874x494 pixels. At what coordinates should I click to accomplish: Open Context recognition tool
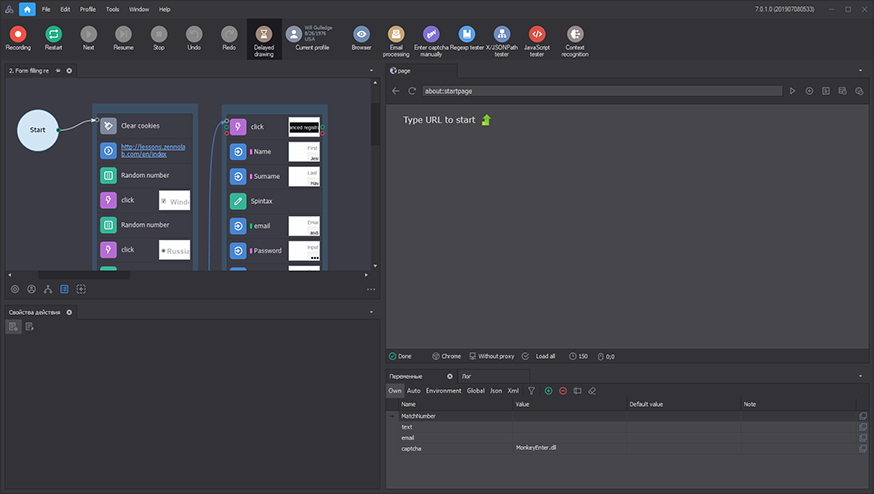[x=575, y=41]
